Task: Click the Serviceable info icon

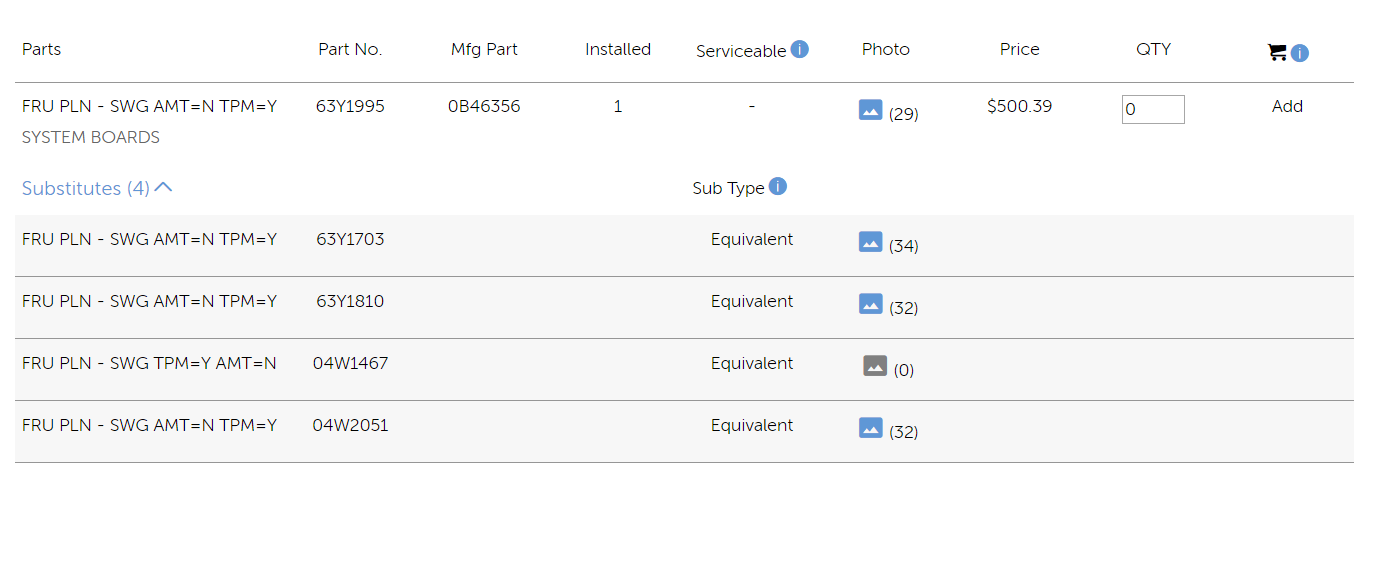Action: (x=799, y=49)
